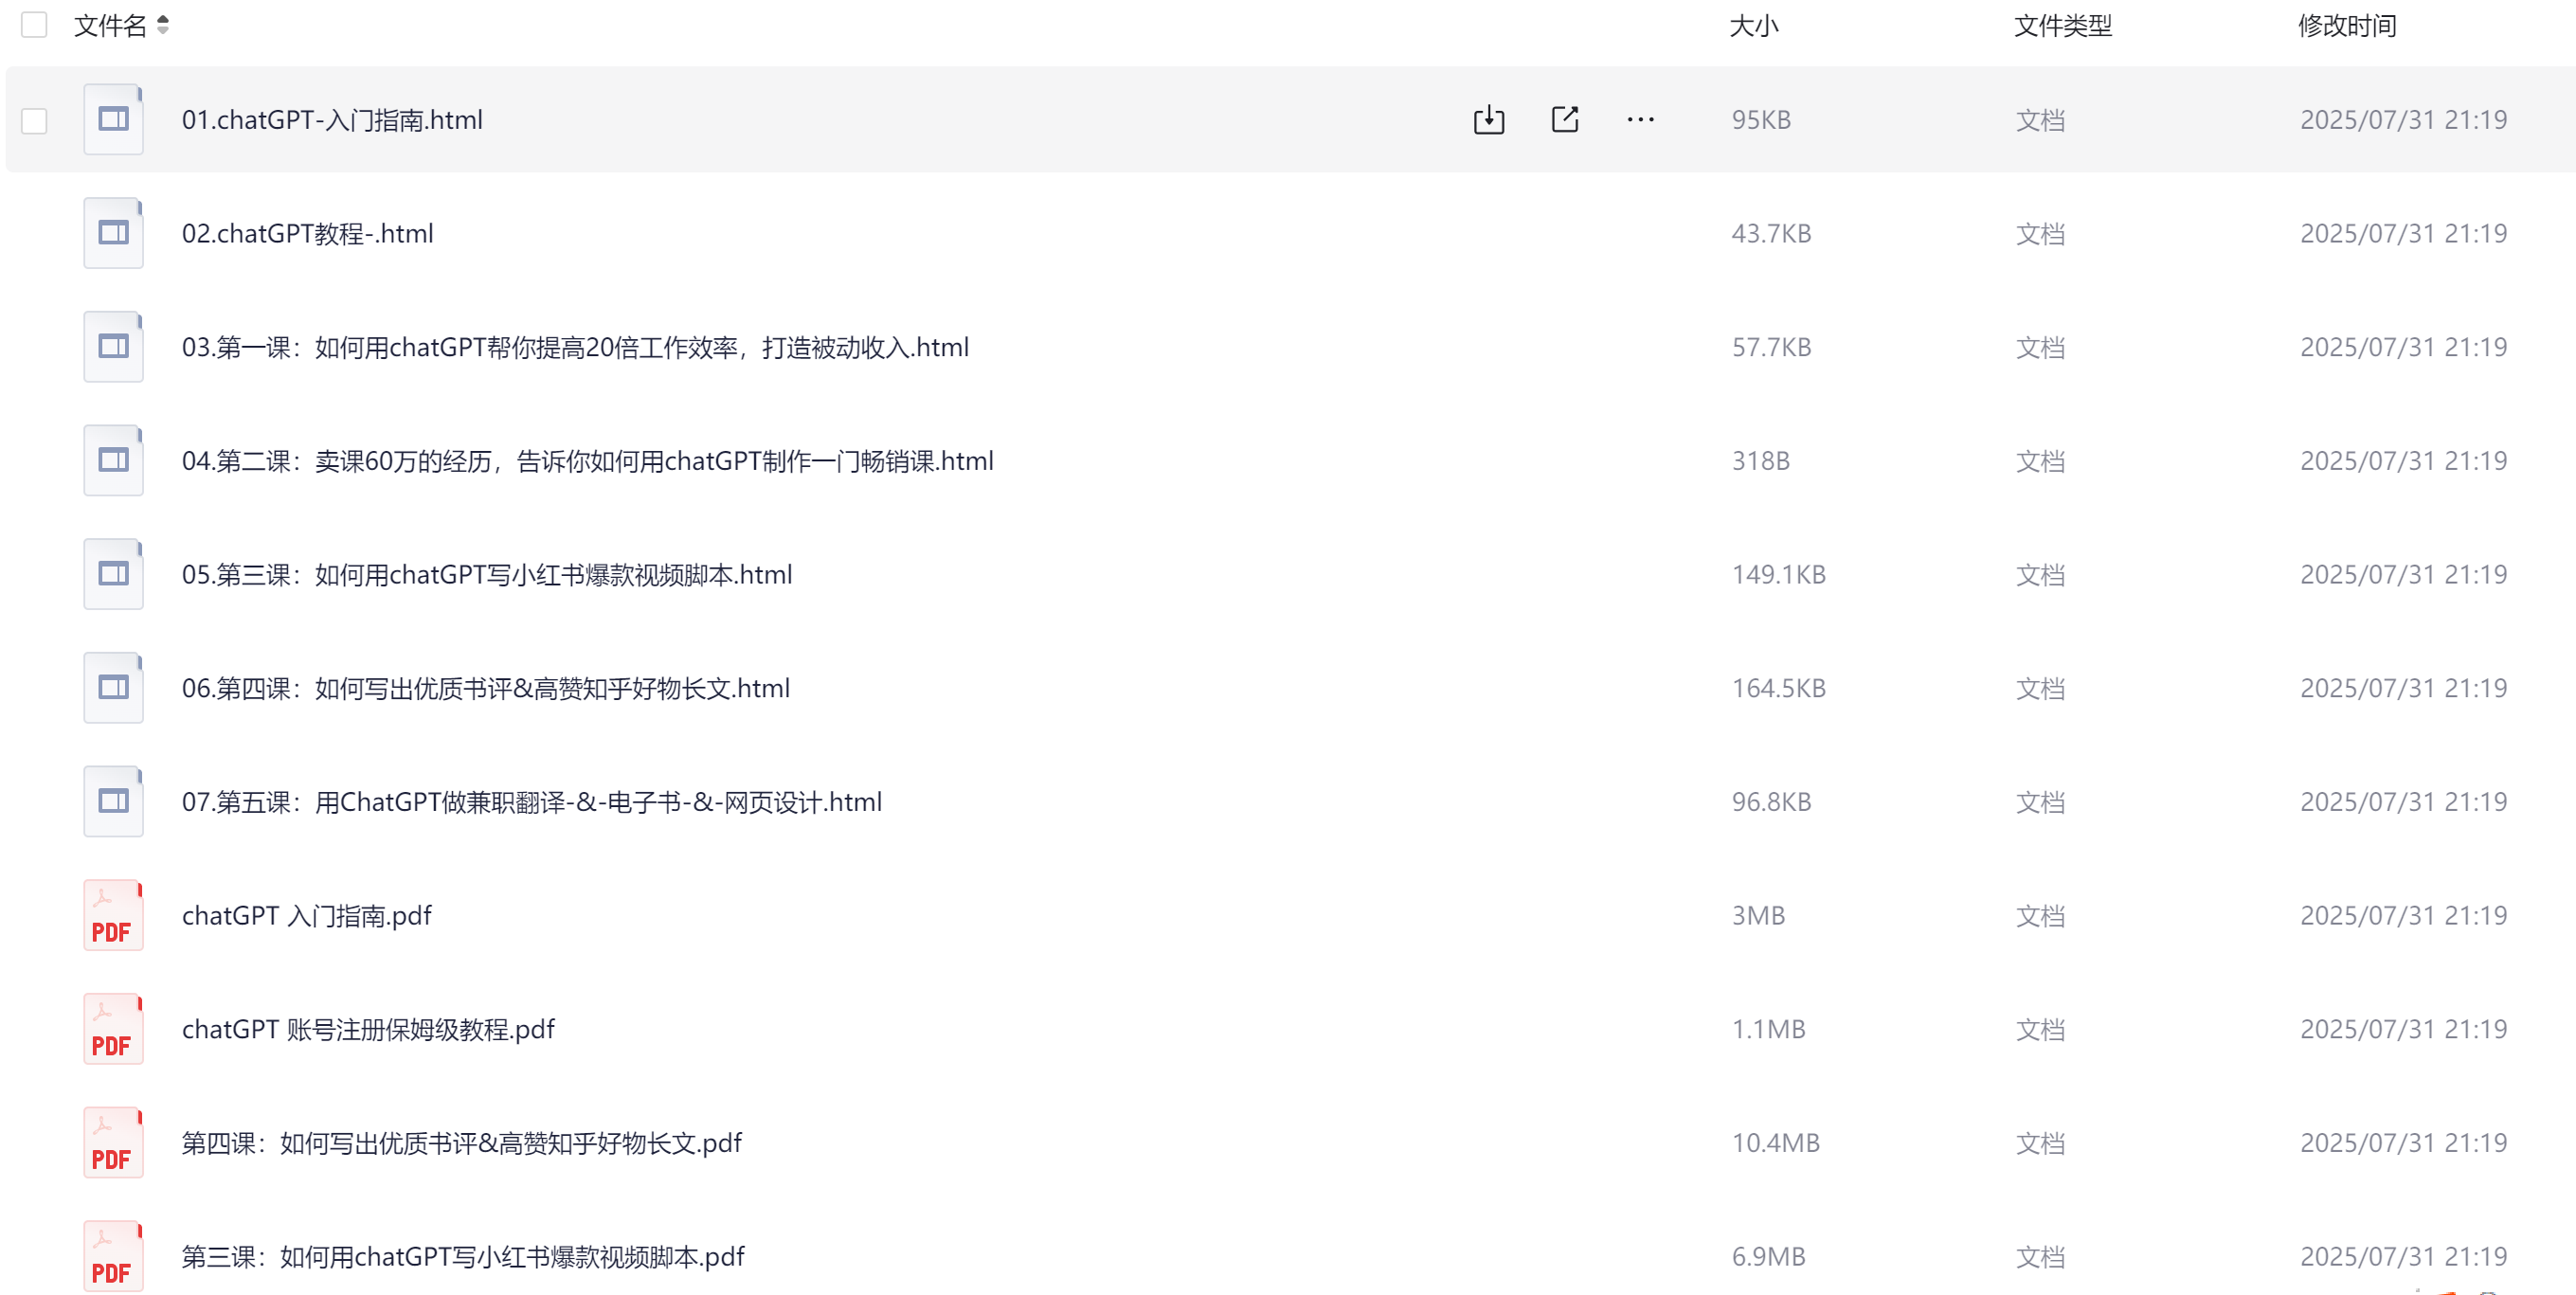Viewport: 2576px width, 1295px height.
Task: Click the 6.9MB size cell
Action: coord(1768,1257)
